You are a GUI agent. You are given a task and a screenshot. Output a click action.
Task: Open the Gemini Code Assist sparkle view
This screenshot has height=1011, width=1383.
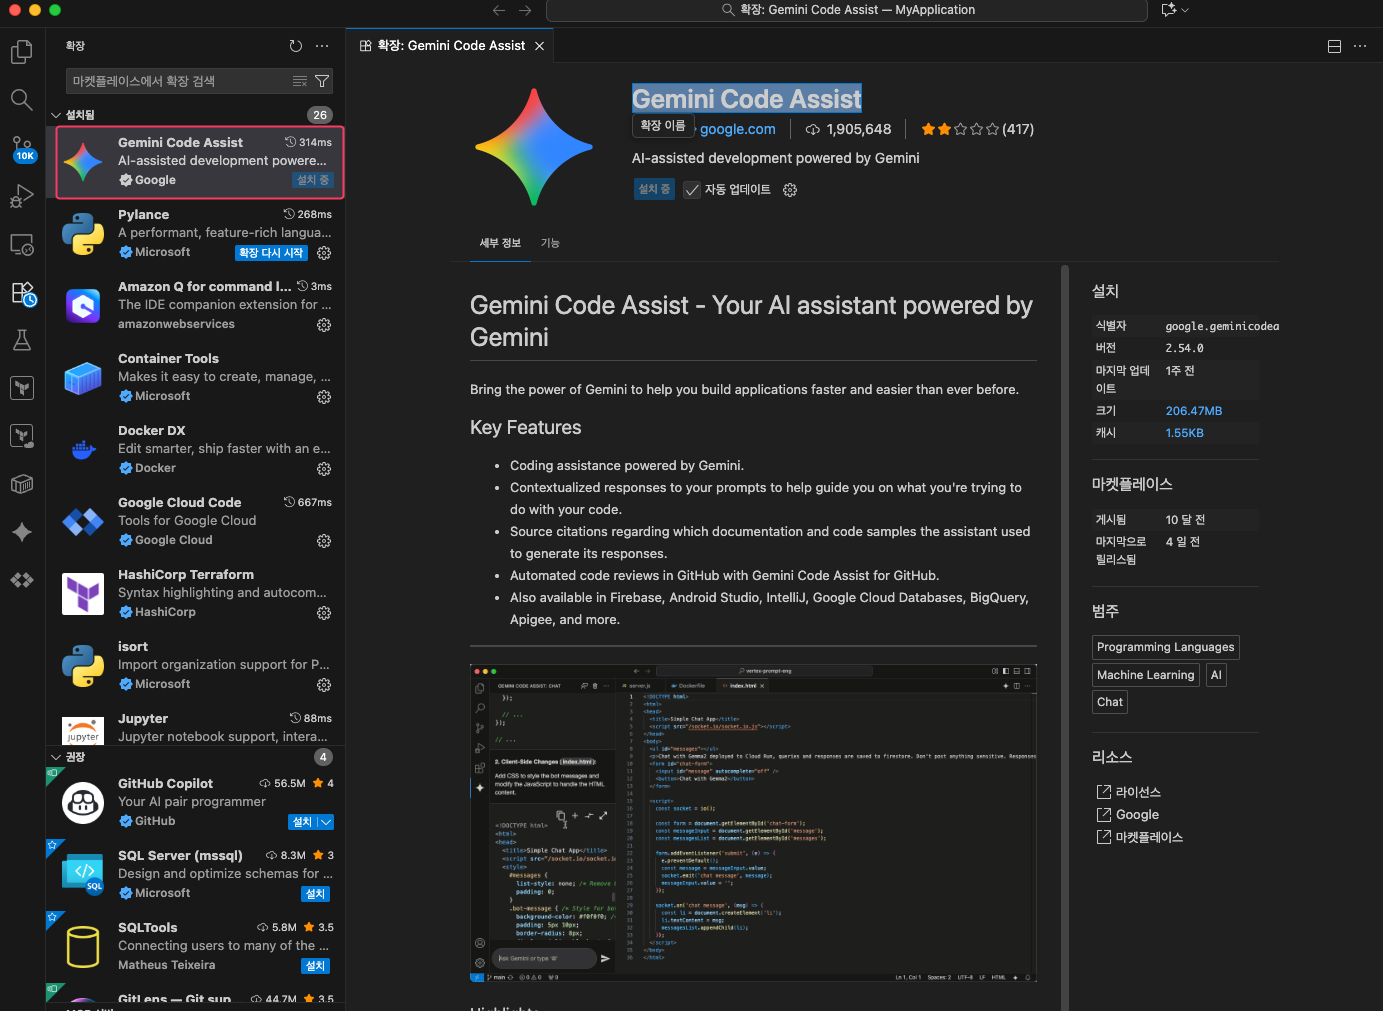pyautogui.click(x=22, y=532)
